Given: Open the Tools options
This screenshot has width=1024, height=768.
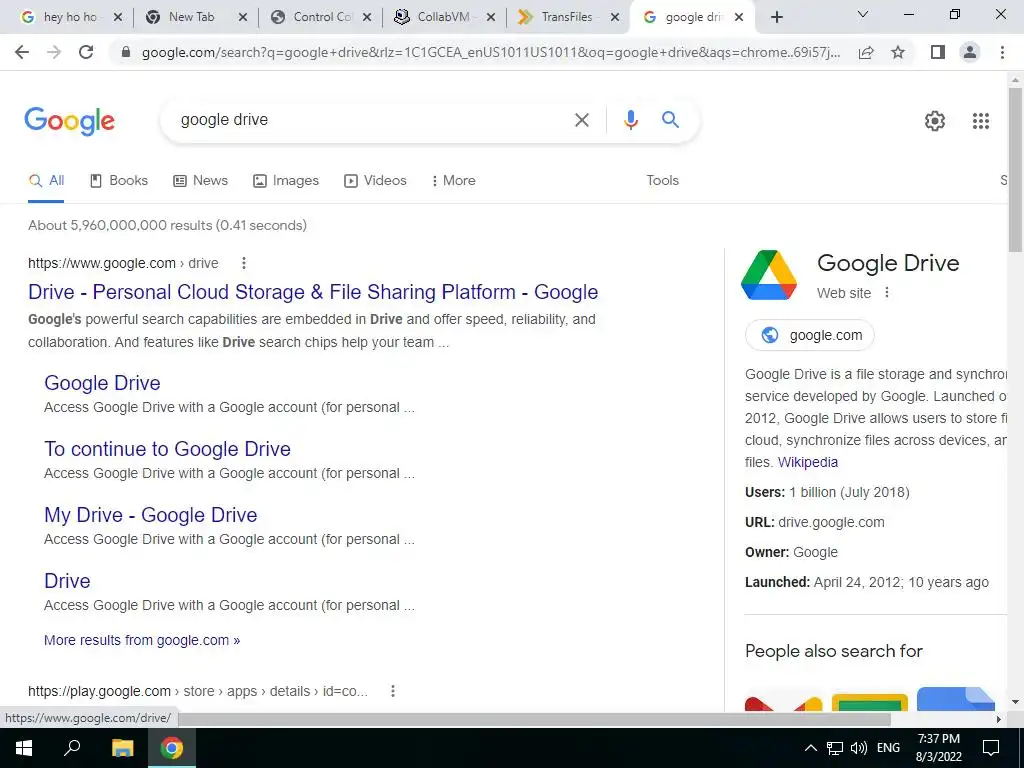Looking at the screenshot, I should coord(663,181).
